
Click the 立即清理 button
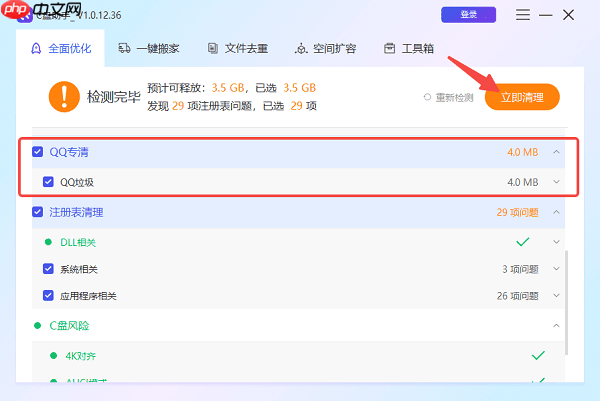click(522, 97)
